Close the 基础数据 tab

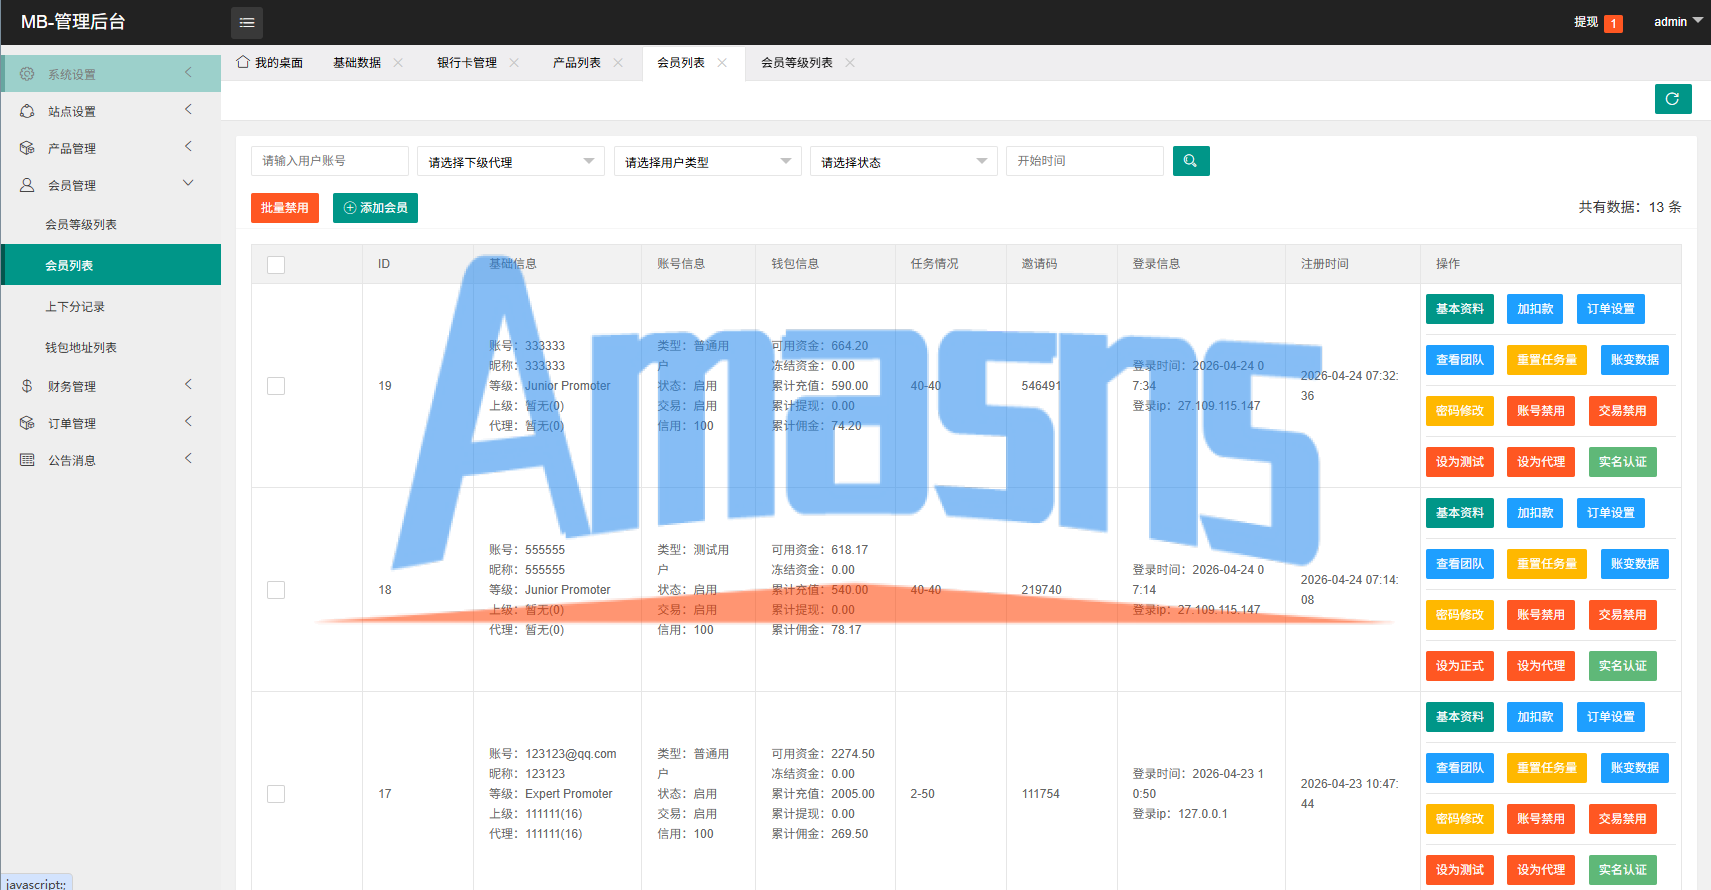(398, 62)
